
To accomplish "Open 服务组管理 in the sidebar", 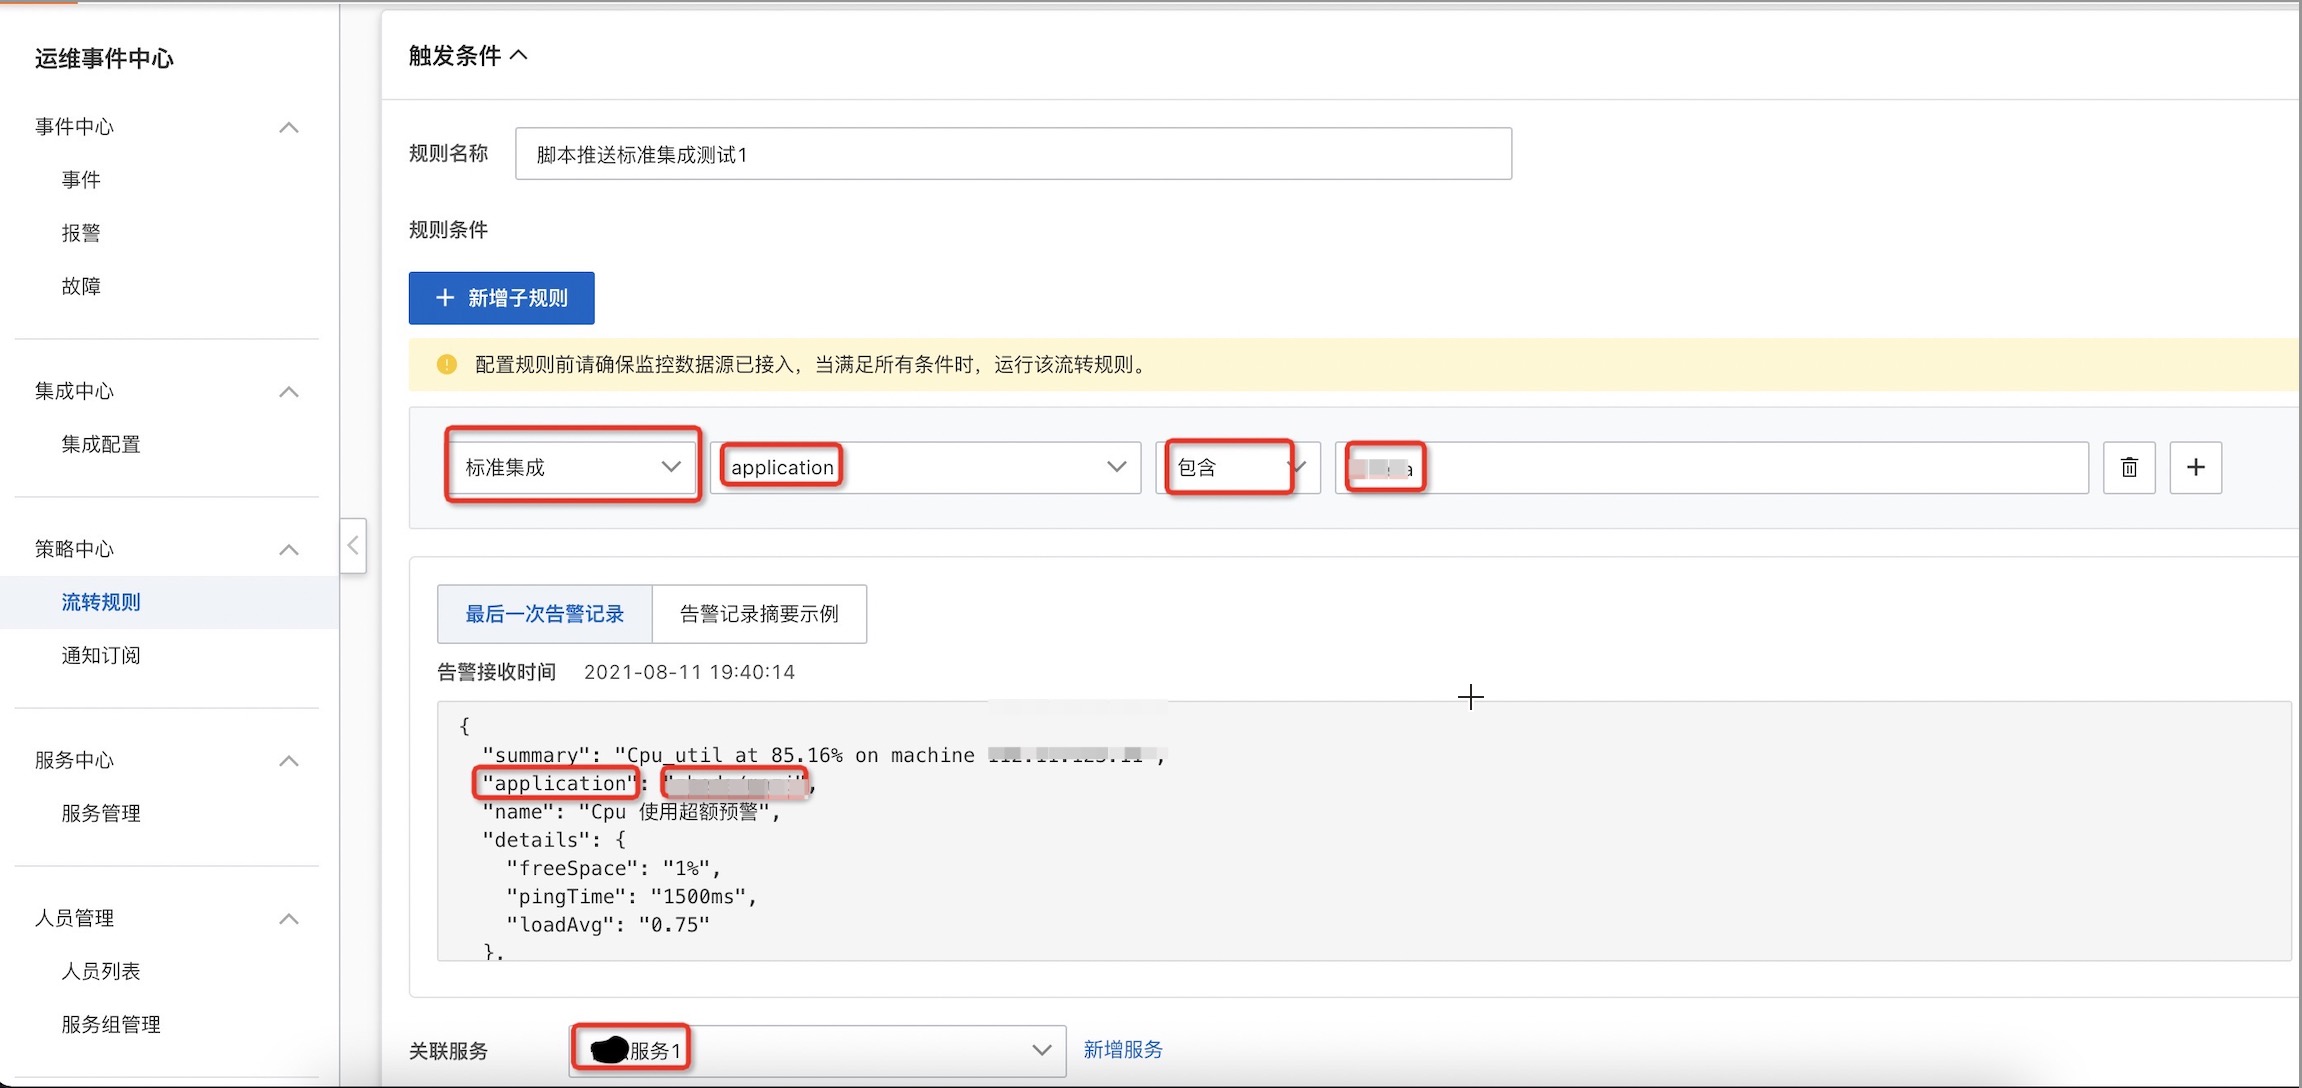I will pyautogui.click(x=111, y=1024).
